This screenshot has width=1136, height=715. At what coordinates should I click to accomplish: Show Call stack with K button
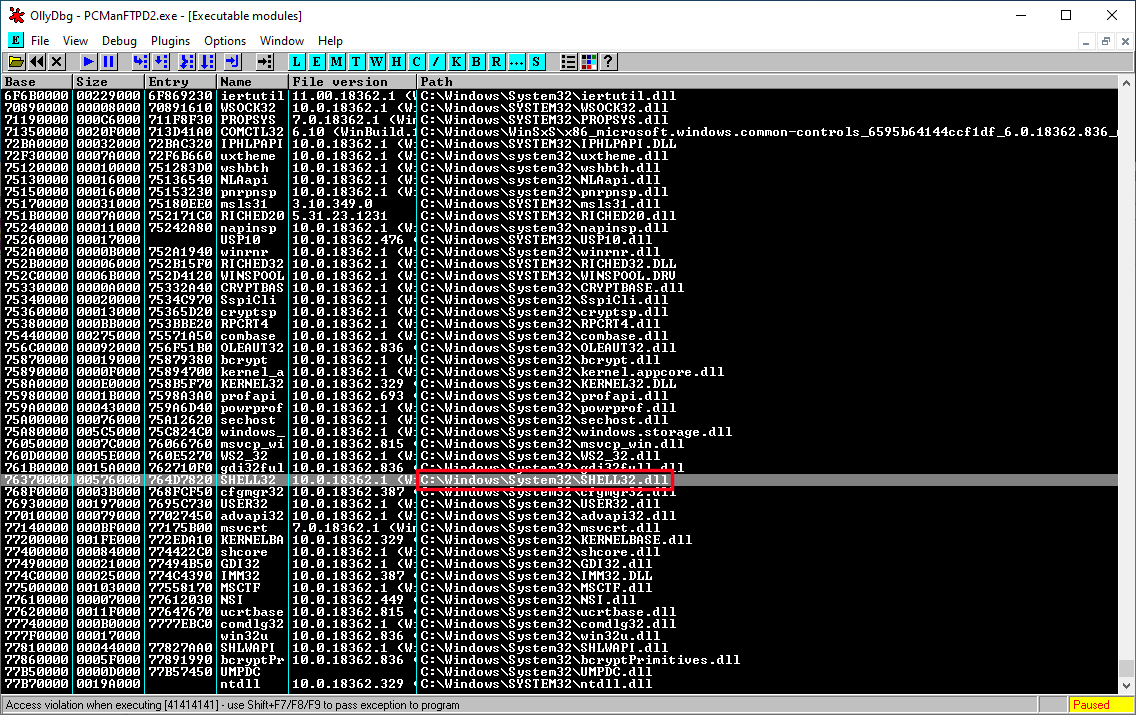(x=456, y=62)
